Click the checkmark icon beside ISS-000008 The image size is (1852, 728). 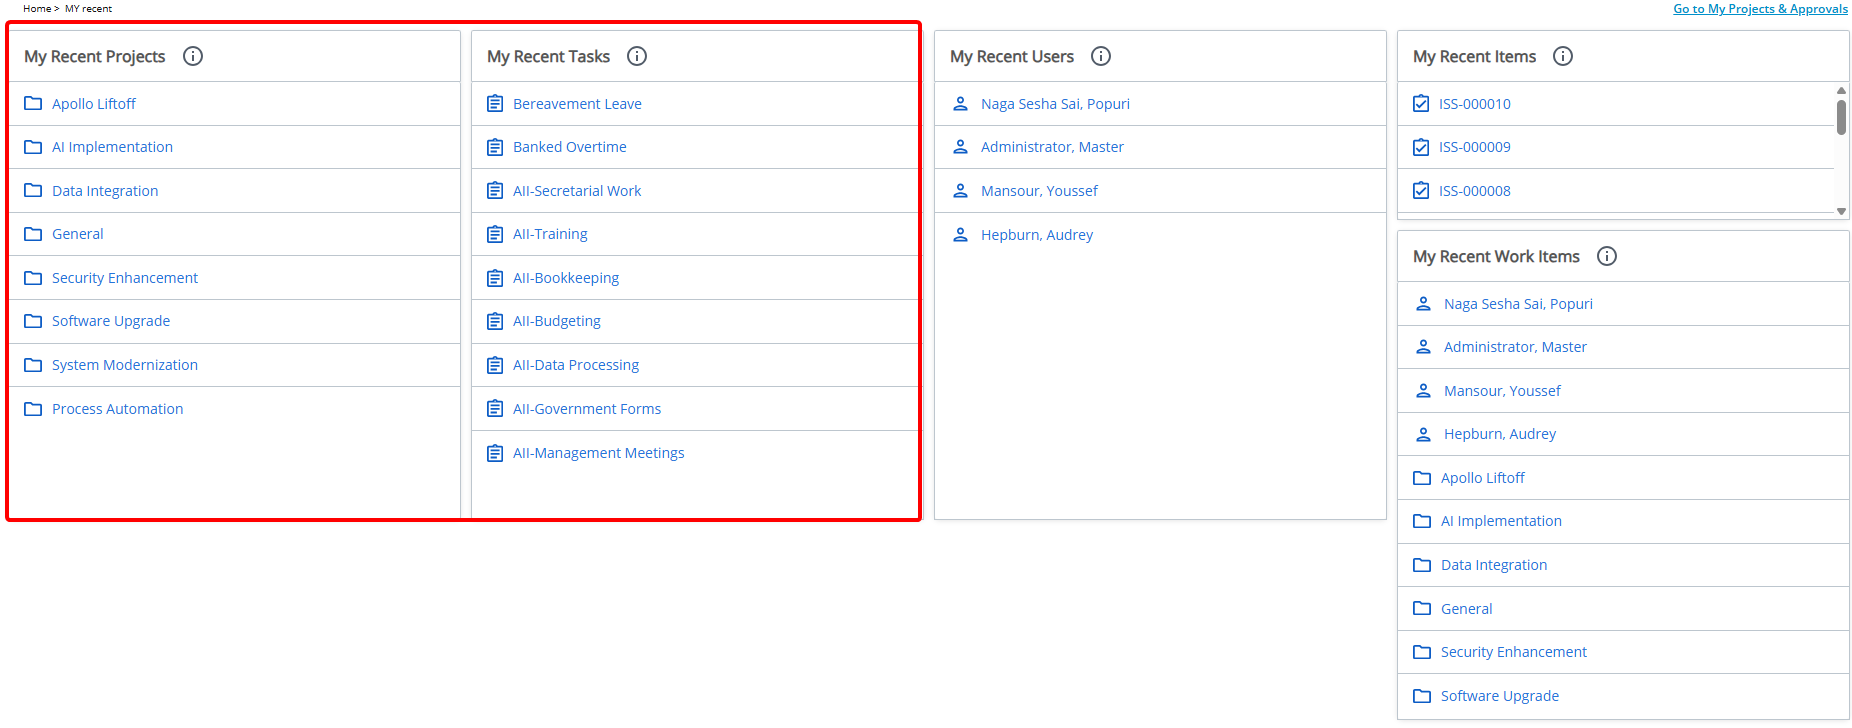pos(1421,191)
